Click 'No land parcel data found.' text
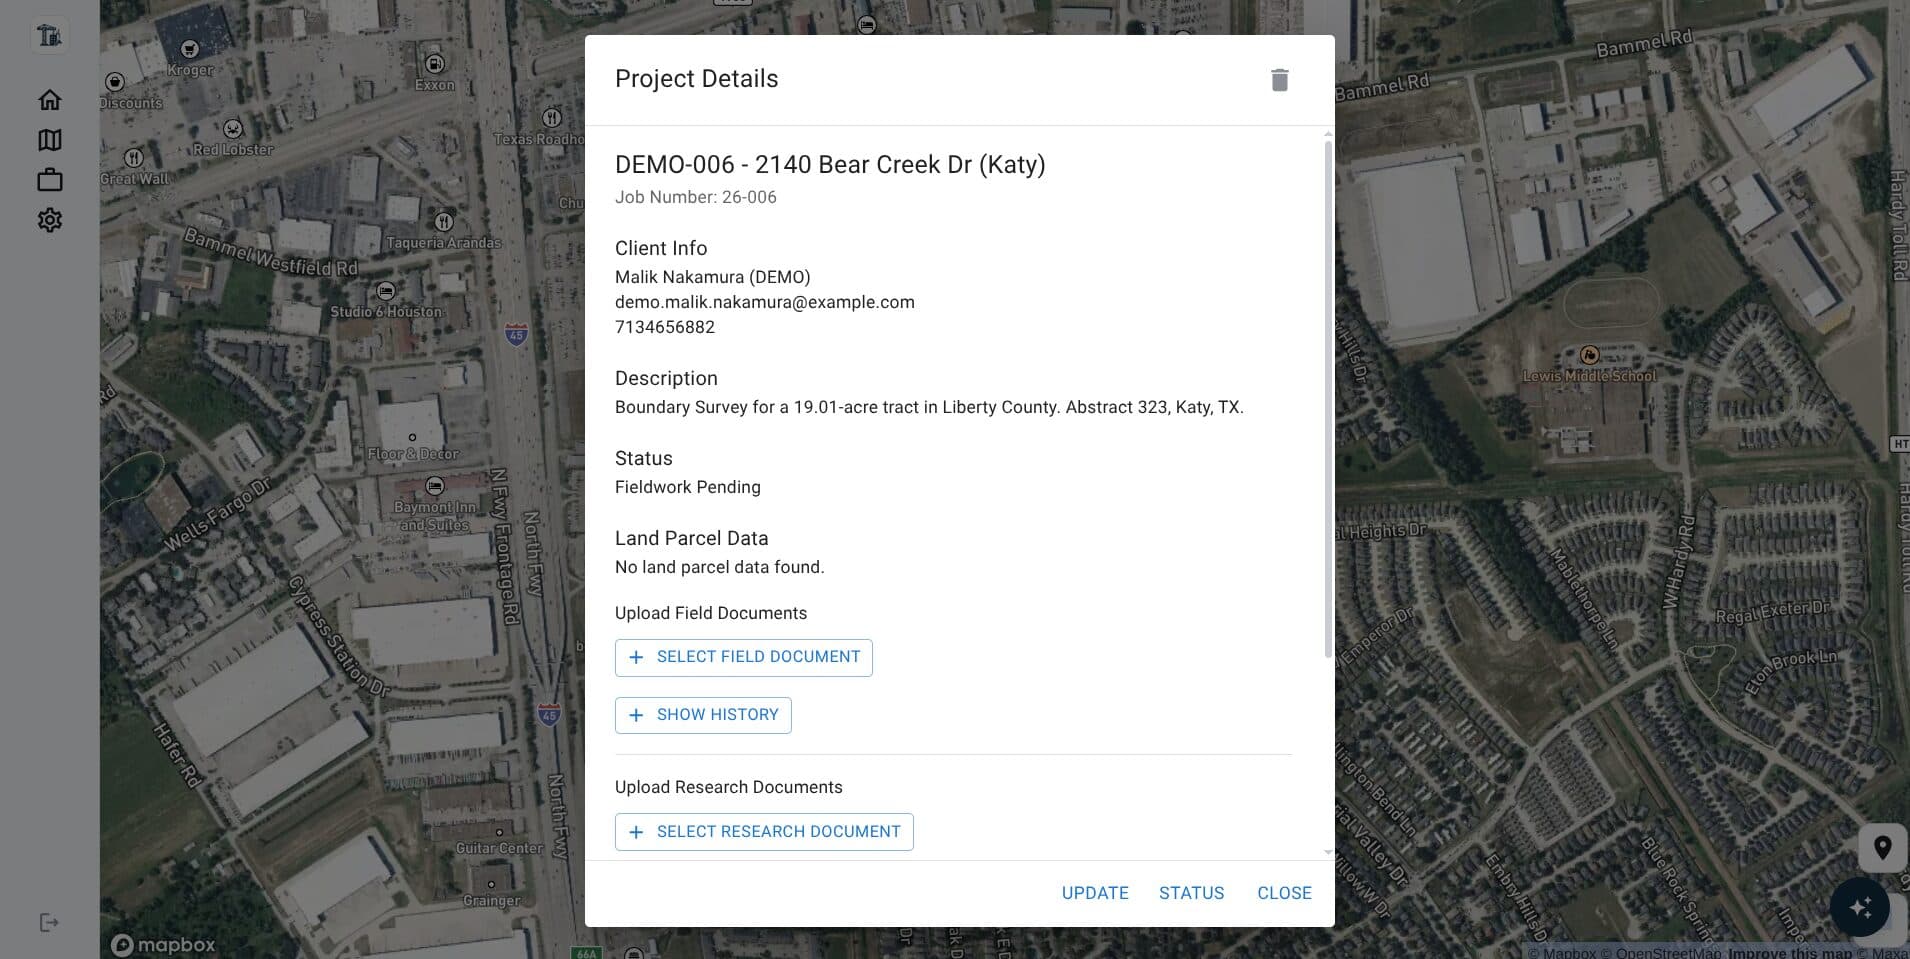The image size is (1910, 959). tap(720, 567)
